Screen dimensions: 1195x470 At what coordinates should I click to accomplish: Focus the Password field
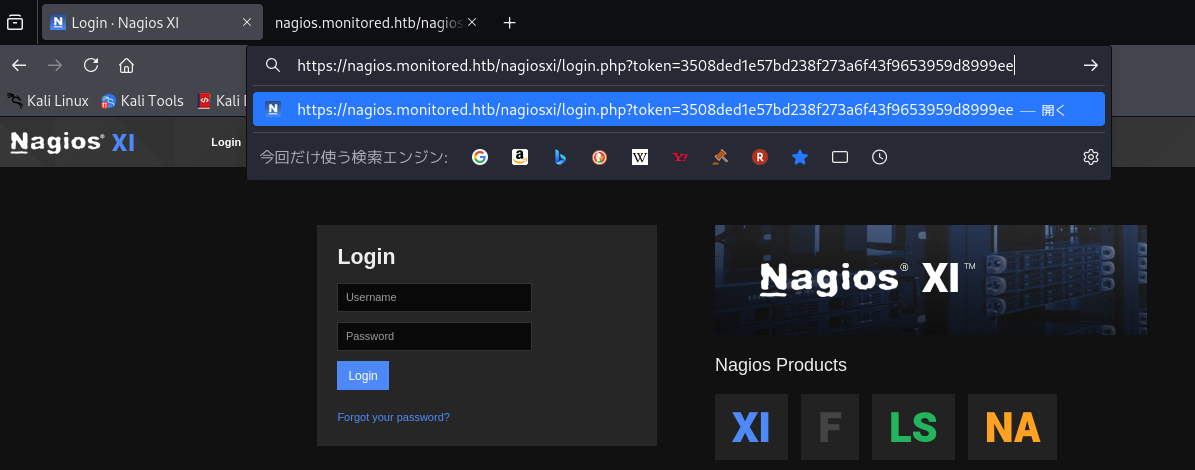(x=434, y=336)
